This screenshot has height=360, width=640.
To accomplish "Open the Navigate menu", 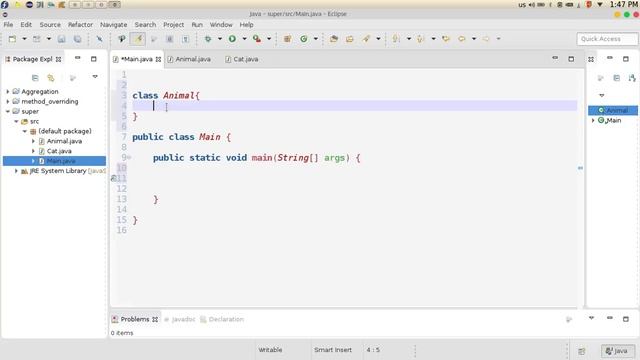I will point(113,24).
